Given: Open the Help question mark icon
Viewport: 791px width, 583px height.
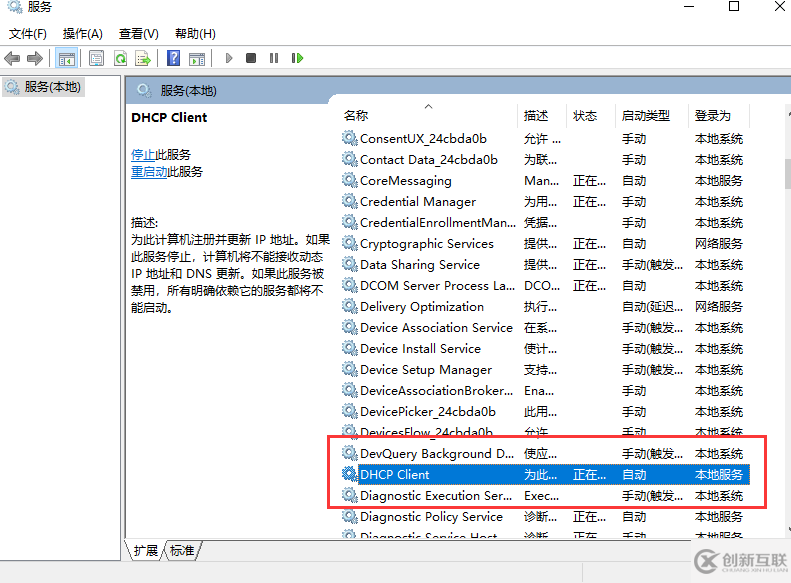Looking at the screenshot, I should (x=173, y=59).
